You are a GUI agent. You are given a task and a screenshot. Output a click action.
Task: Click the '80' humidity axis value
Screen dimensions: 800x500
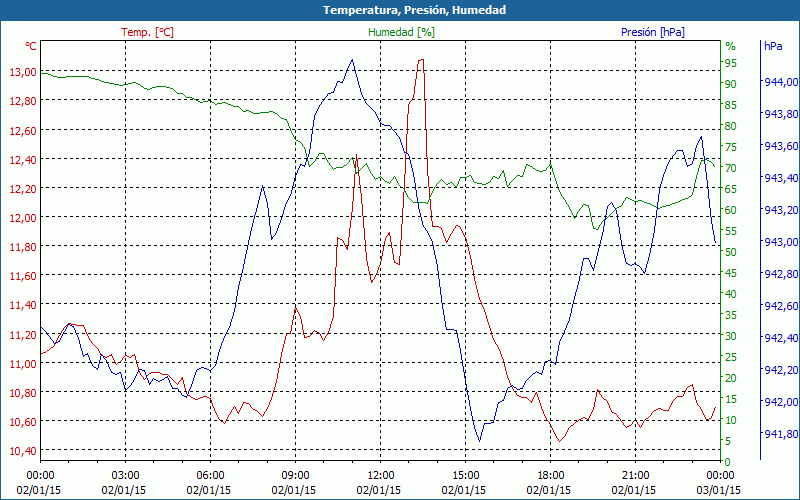[x=731, y=126]
